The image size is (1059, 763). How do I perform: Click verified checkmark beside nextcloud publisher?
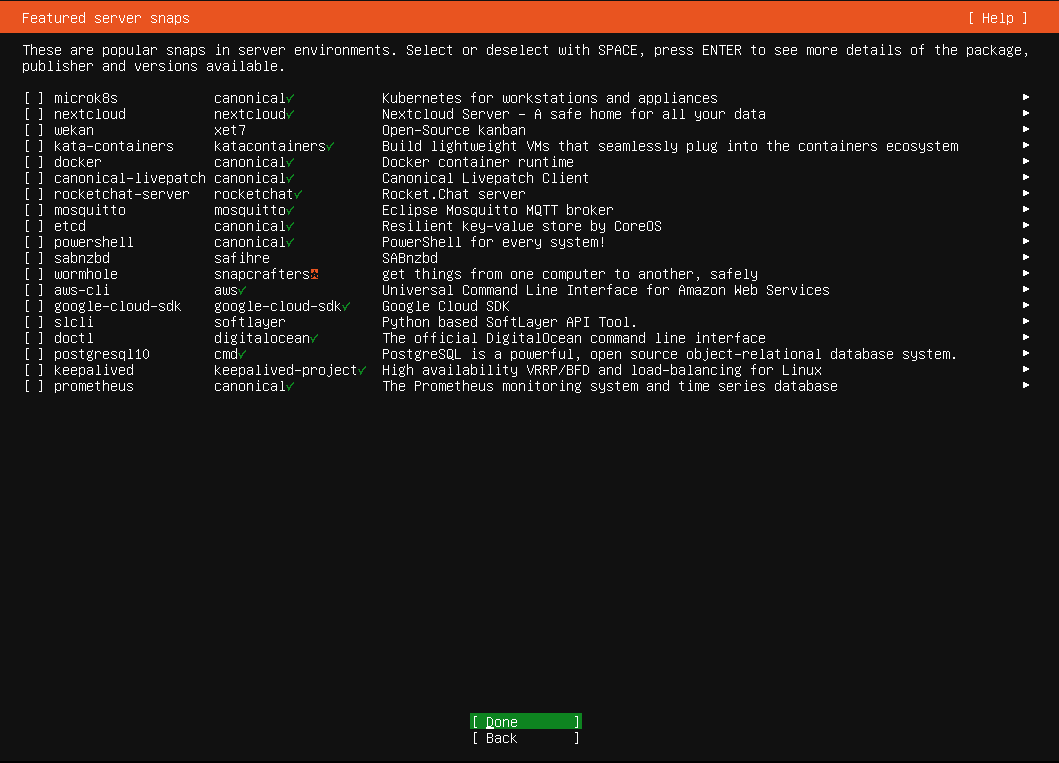(290, 115)
